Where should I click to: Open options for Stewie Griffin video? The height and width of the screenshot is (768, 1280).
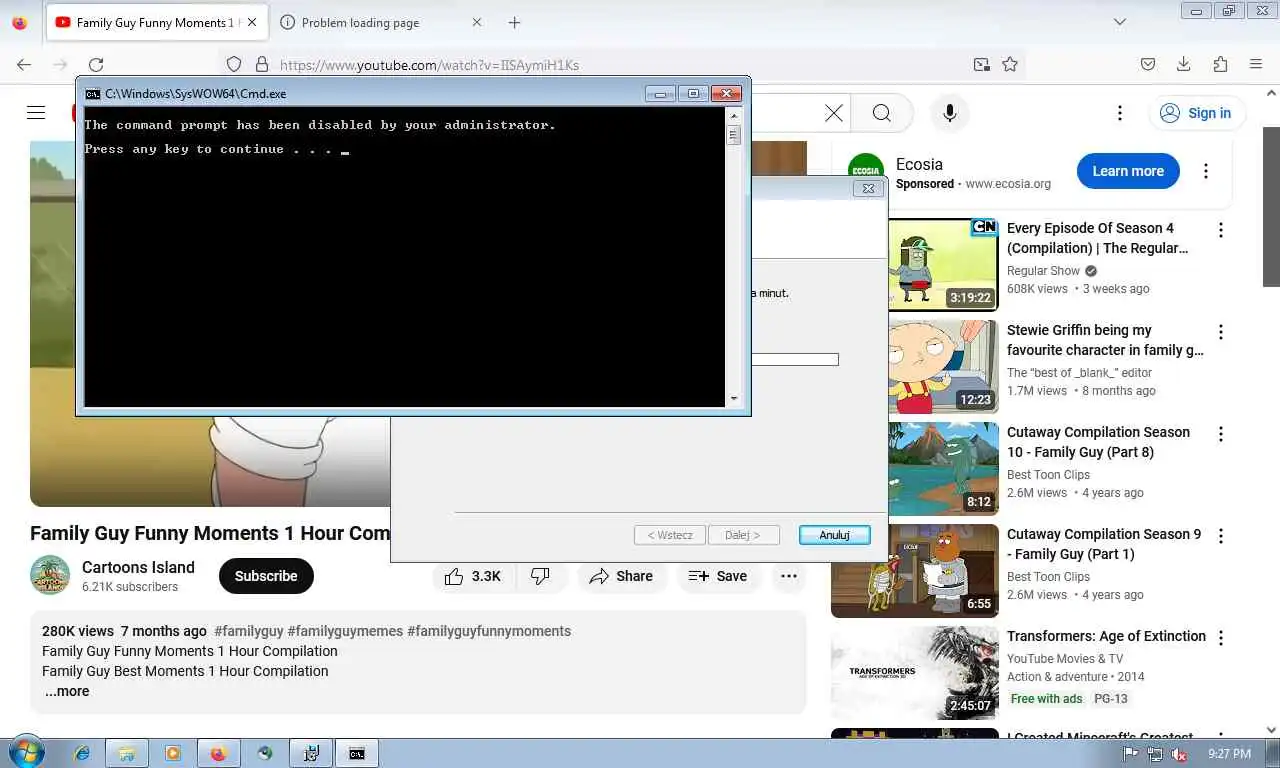click(x=1220, y=332)
